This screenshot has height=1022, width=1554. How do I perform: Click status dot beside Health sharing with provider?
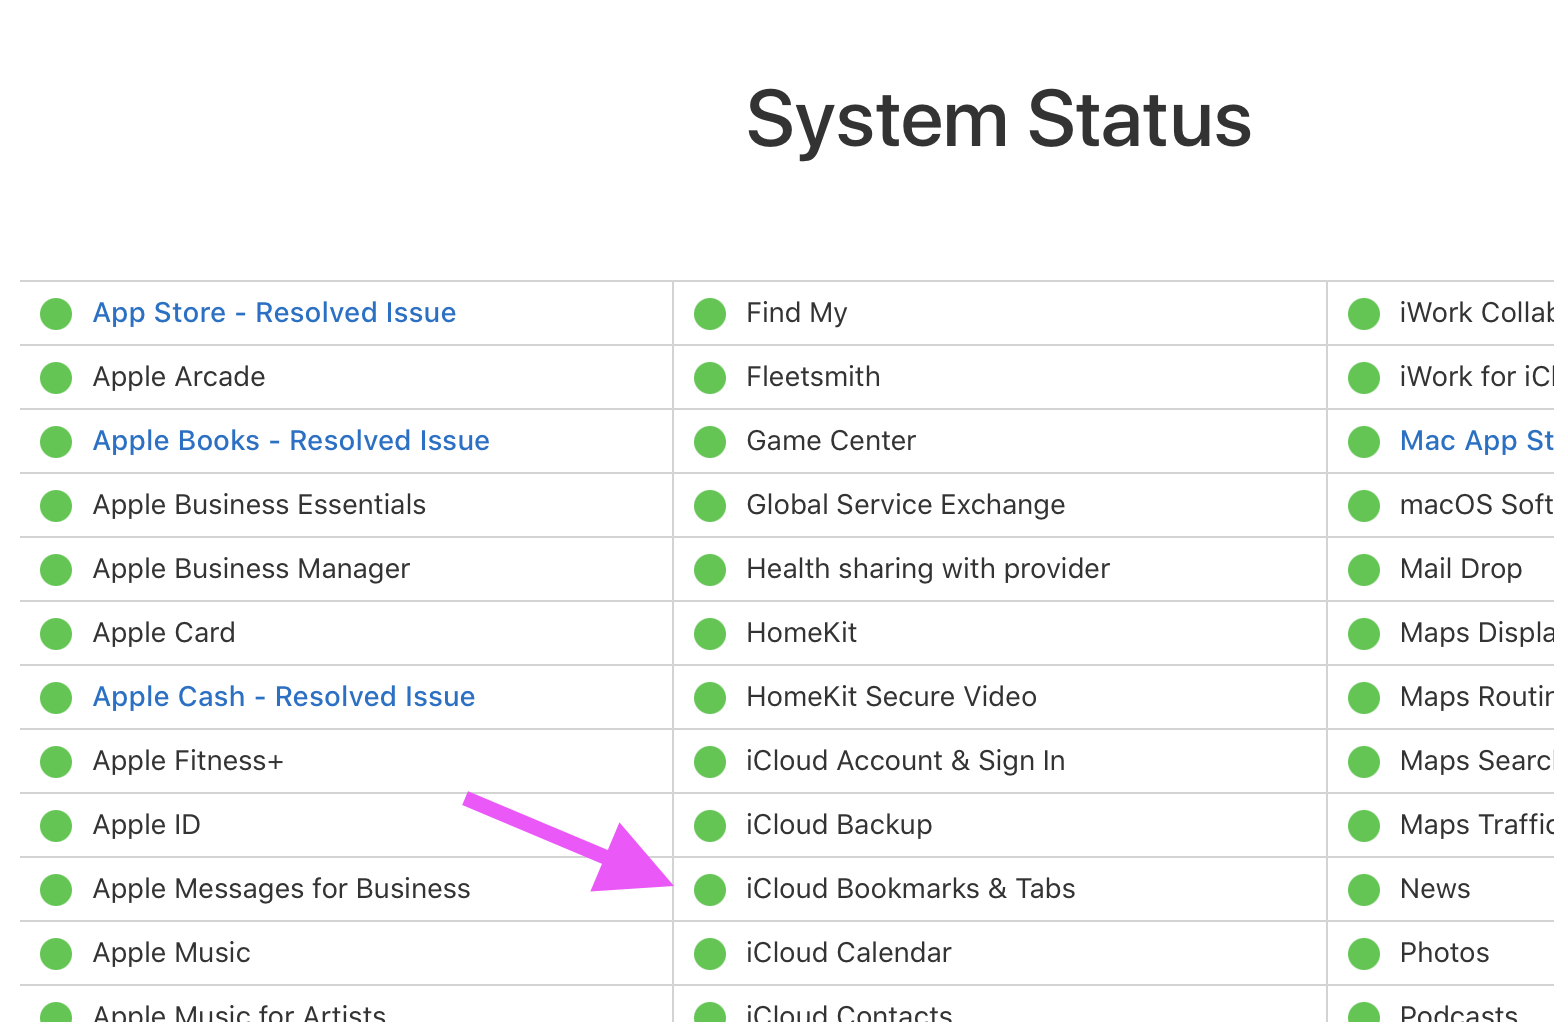point(710,570)
